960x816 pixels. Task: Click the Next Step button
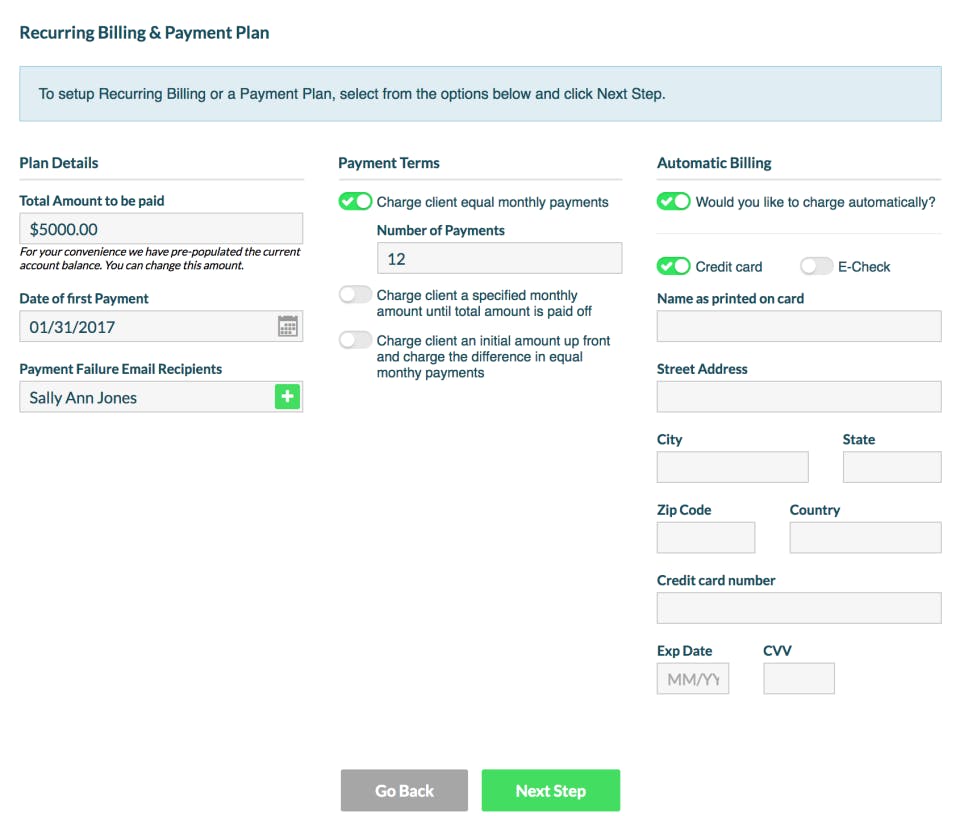550,790
